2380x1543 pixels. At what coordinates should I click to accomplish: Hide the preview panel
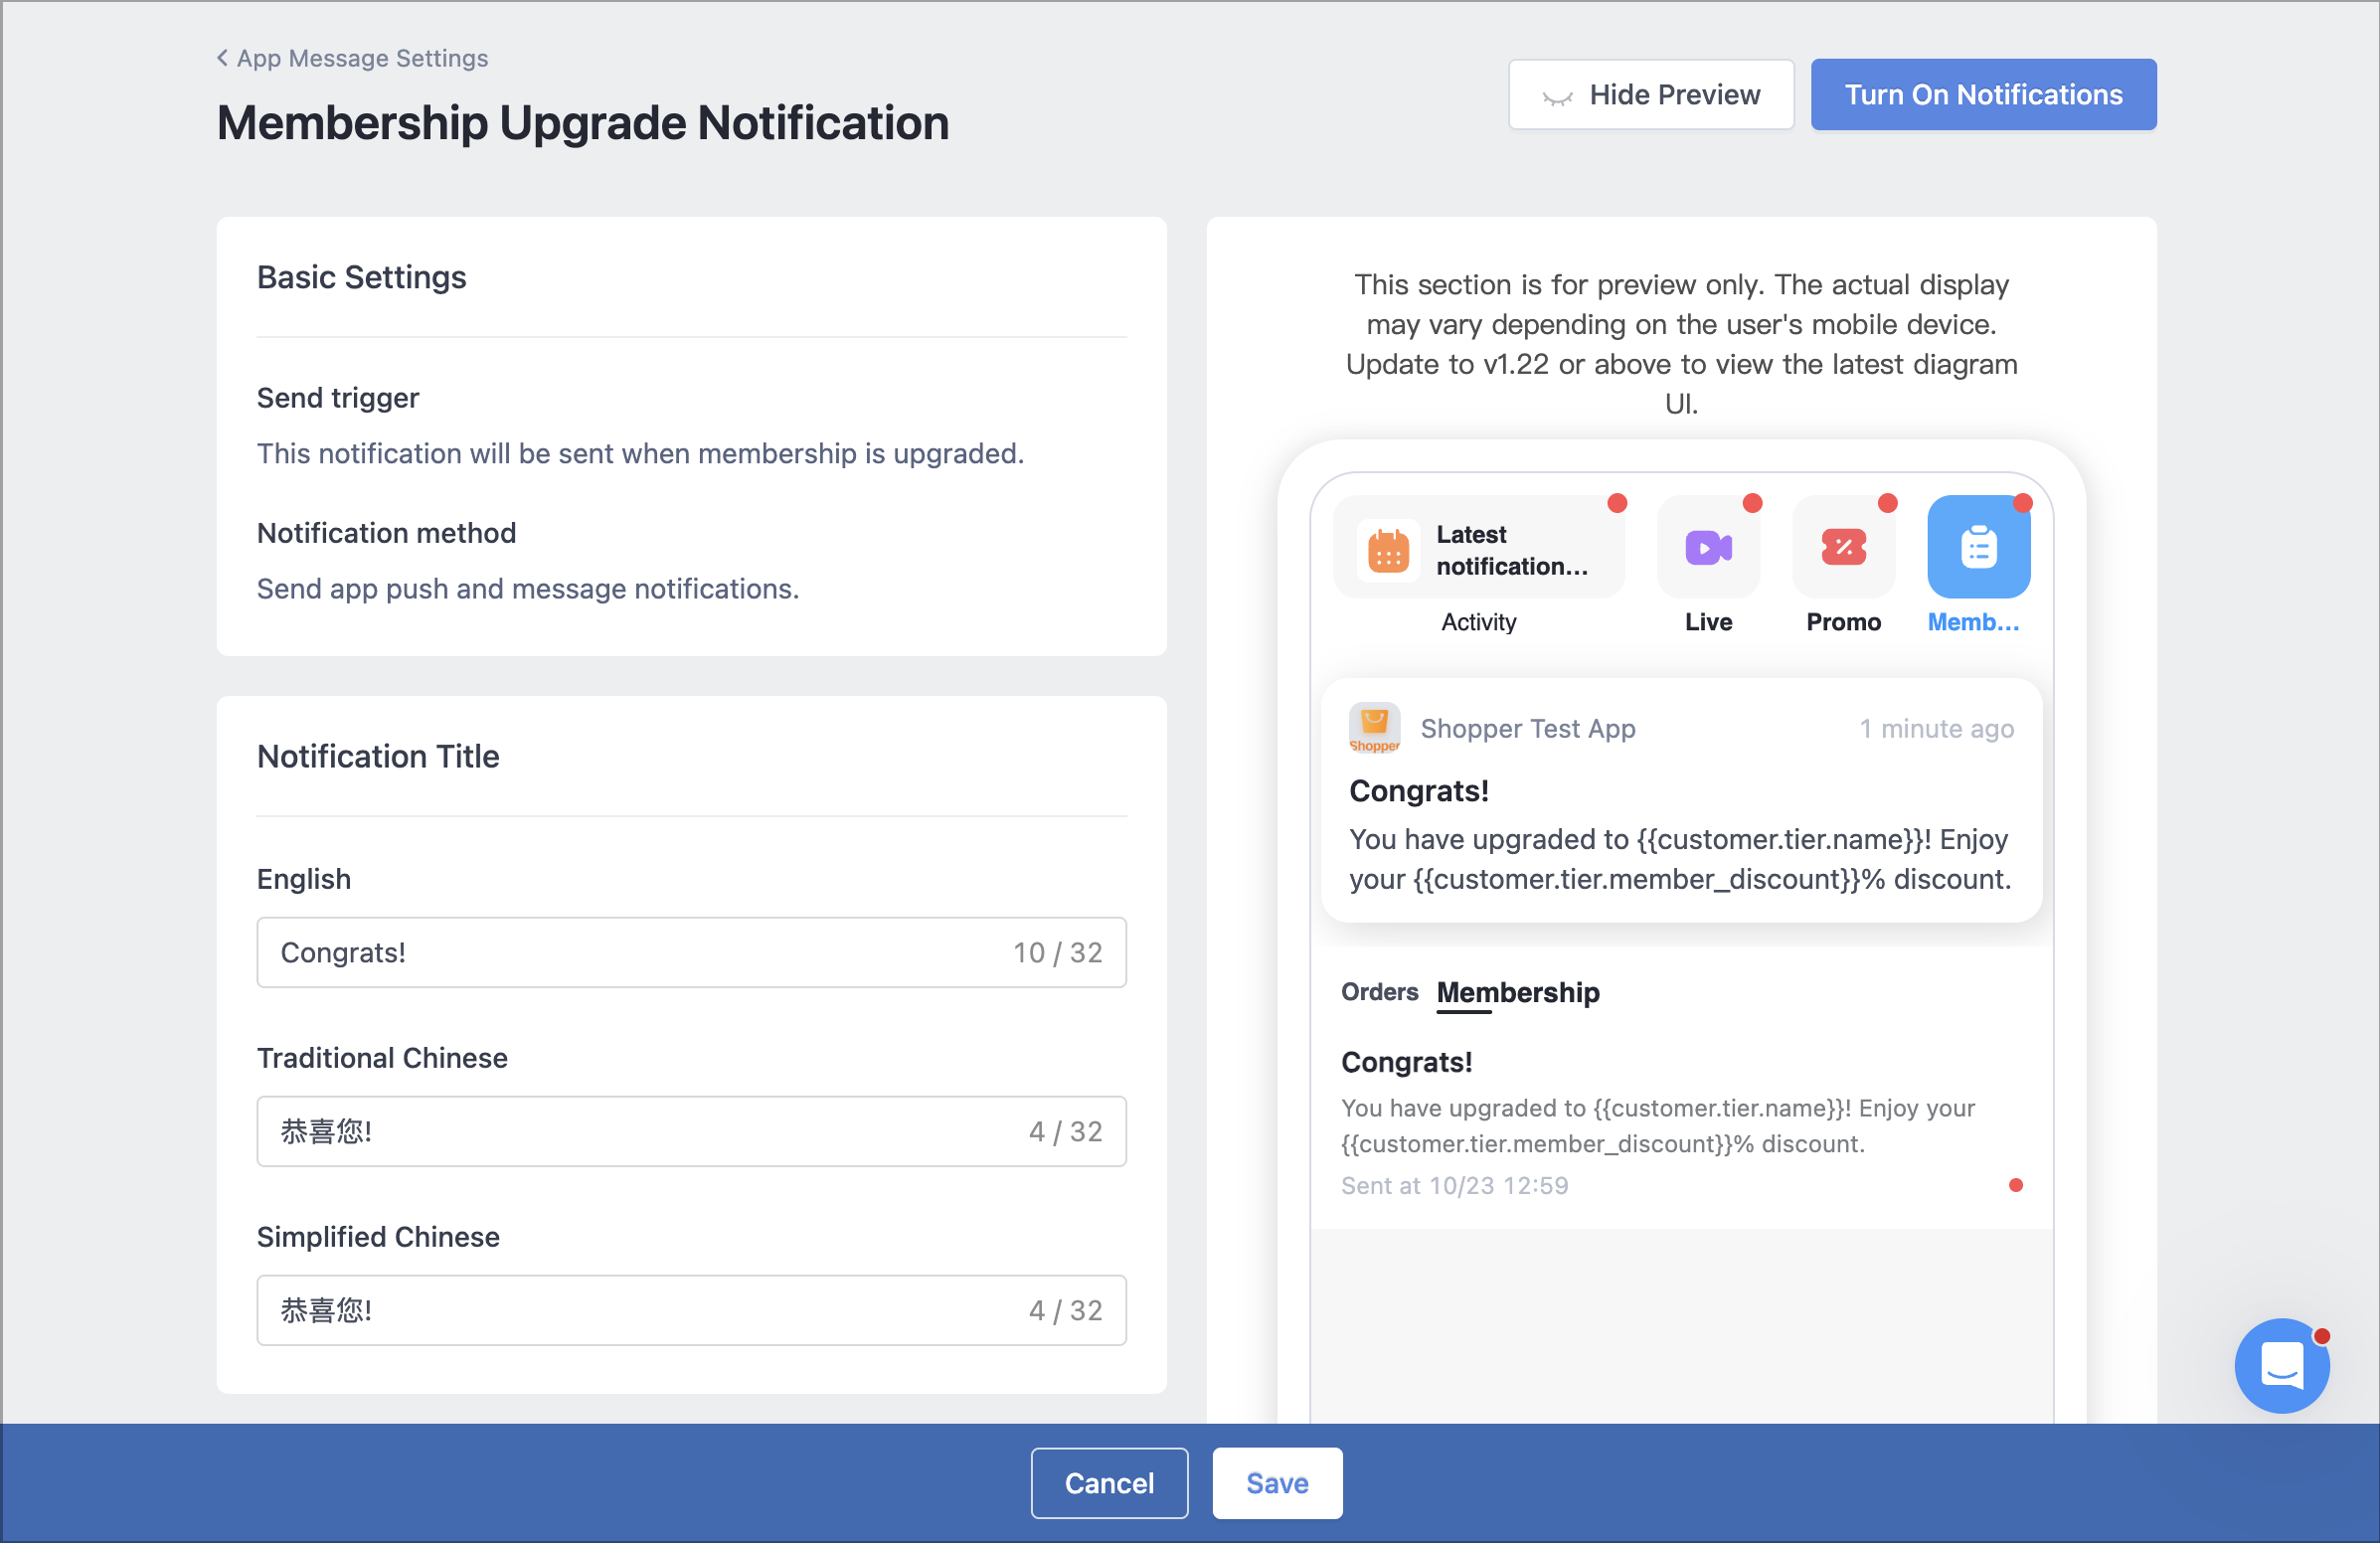point(1651,94)
